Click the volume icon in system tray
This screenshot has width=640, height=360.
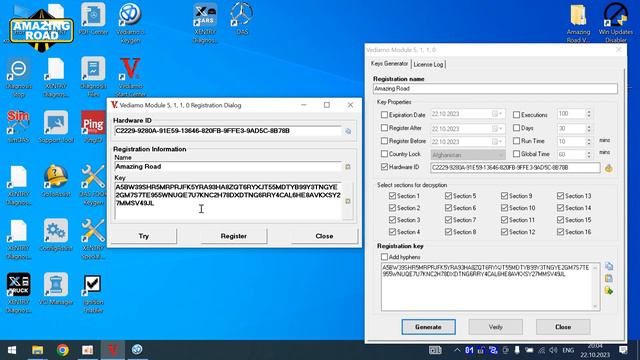point(553,350)
